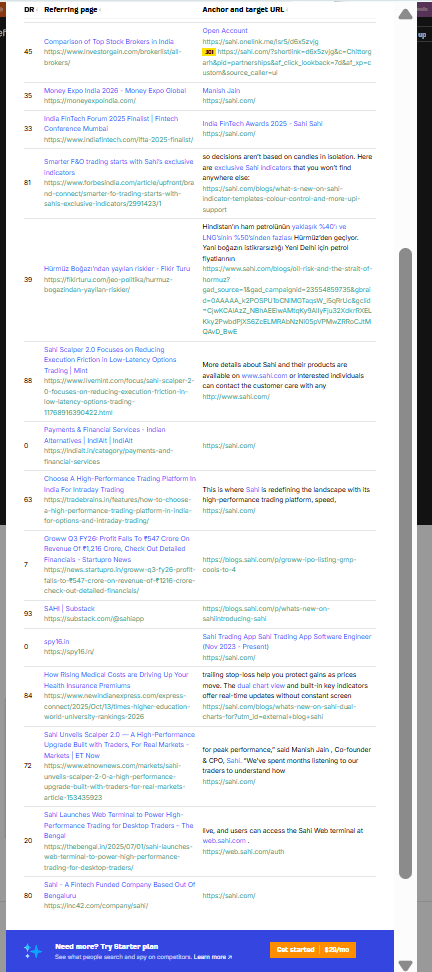Click the forbesindia.com article URL
This screenshot has width=432, height=972.
[118, 193]
